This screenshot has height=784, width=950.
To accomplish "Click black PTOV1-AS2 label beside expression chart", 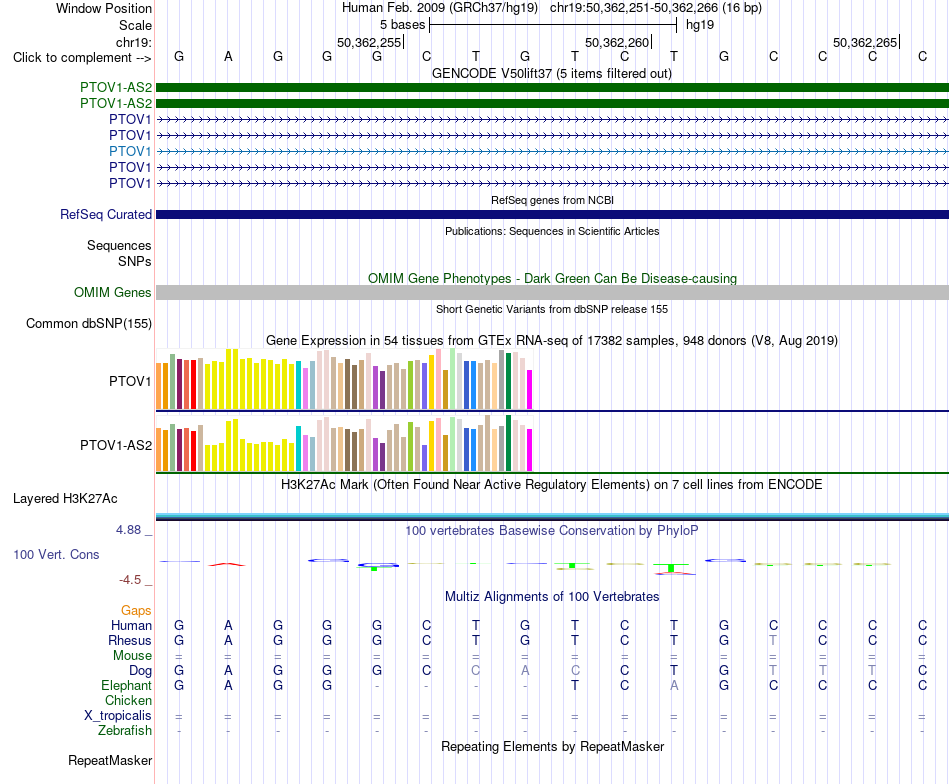I will click(x=116, y=445).
